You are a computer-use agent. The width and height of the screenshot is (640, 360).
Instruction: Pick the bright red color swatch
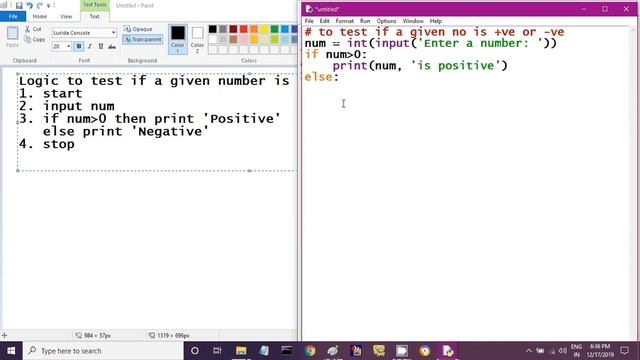pyautogui.click(x=244, y=29)
